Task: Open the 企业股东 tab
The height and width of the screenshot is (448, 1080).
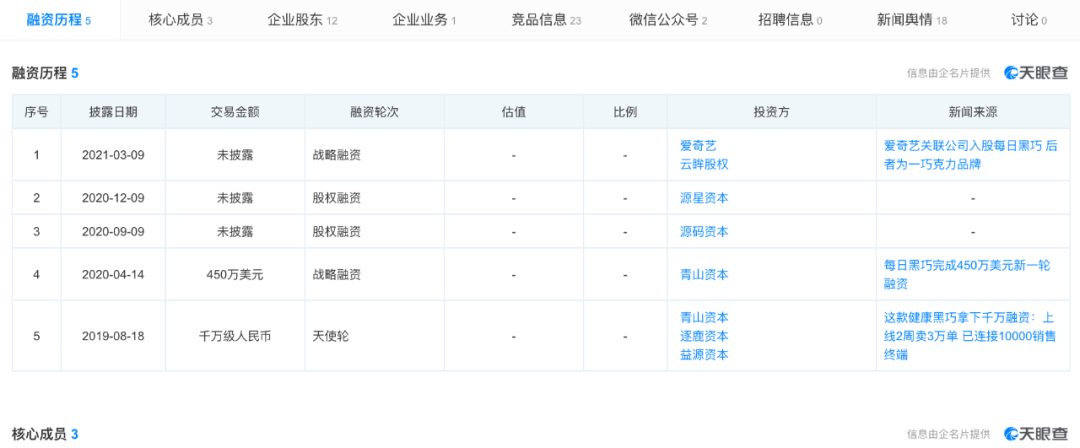Action: 302,20
